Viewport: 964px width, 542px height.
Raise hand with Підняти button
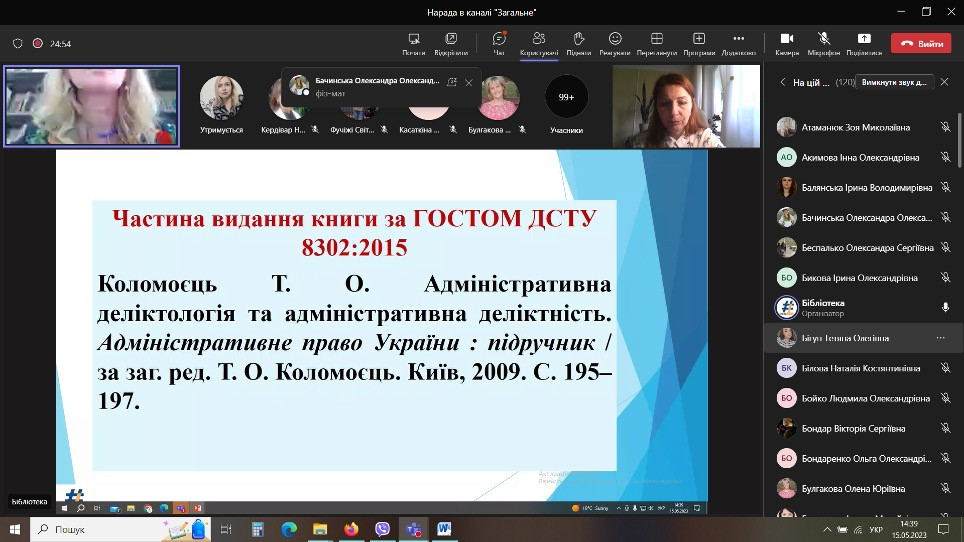point(579,44)
